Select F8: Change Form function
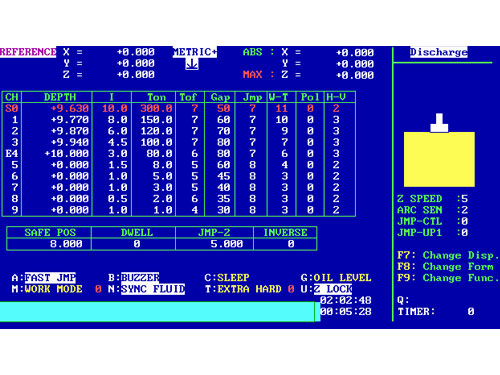500x375 pixels. coord(445,267)
